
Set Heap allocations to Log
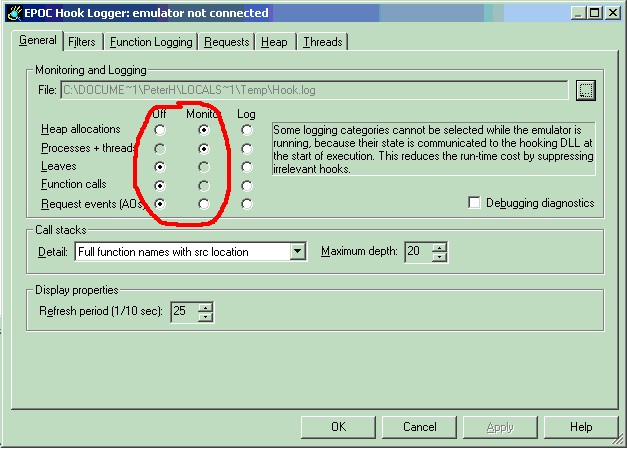247,130
